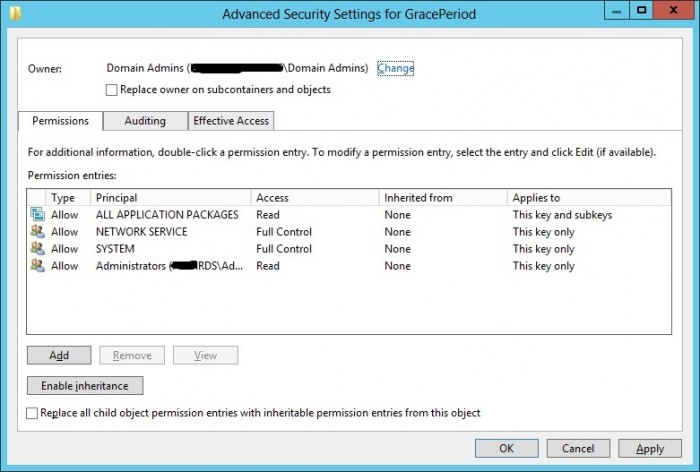Confirm with the OK button

[x=507, y=448]
